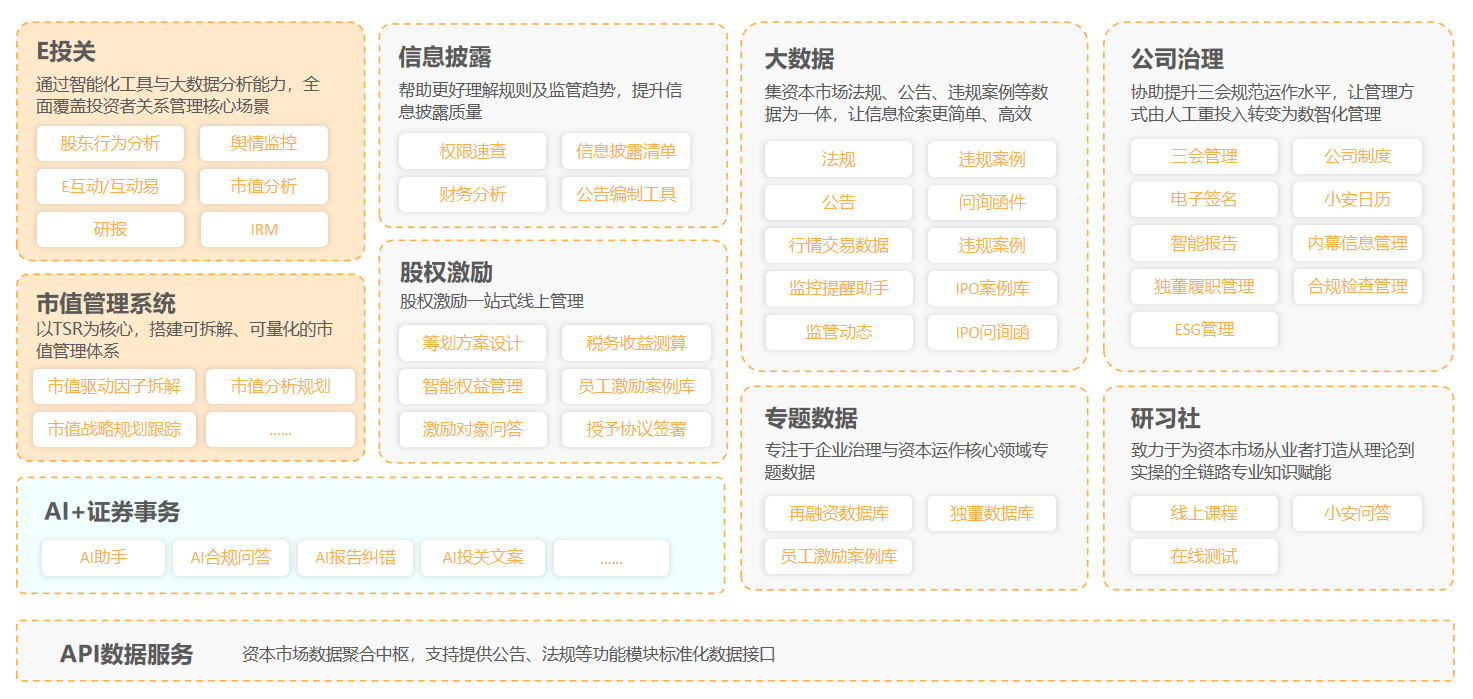Open 三会管理 under 公司治理

tap(1204, 156)
